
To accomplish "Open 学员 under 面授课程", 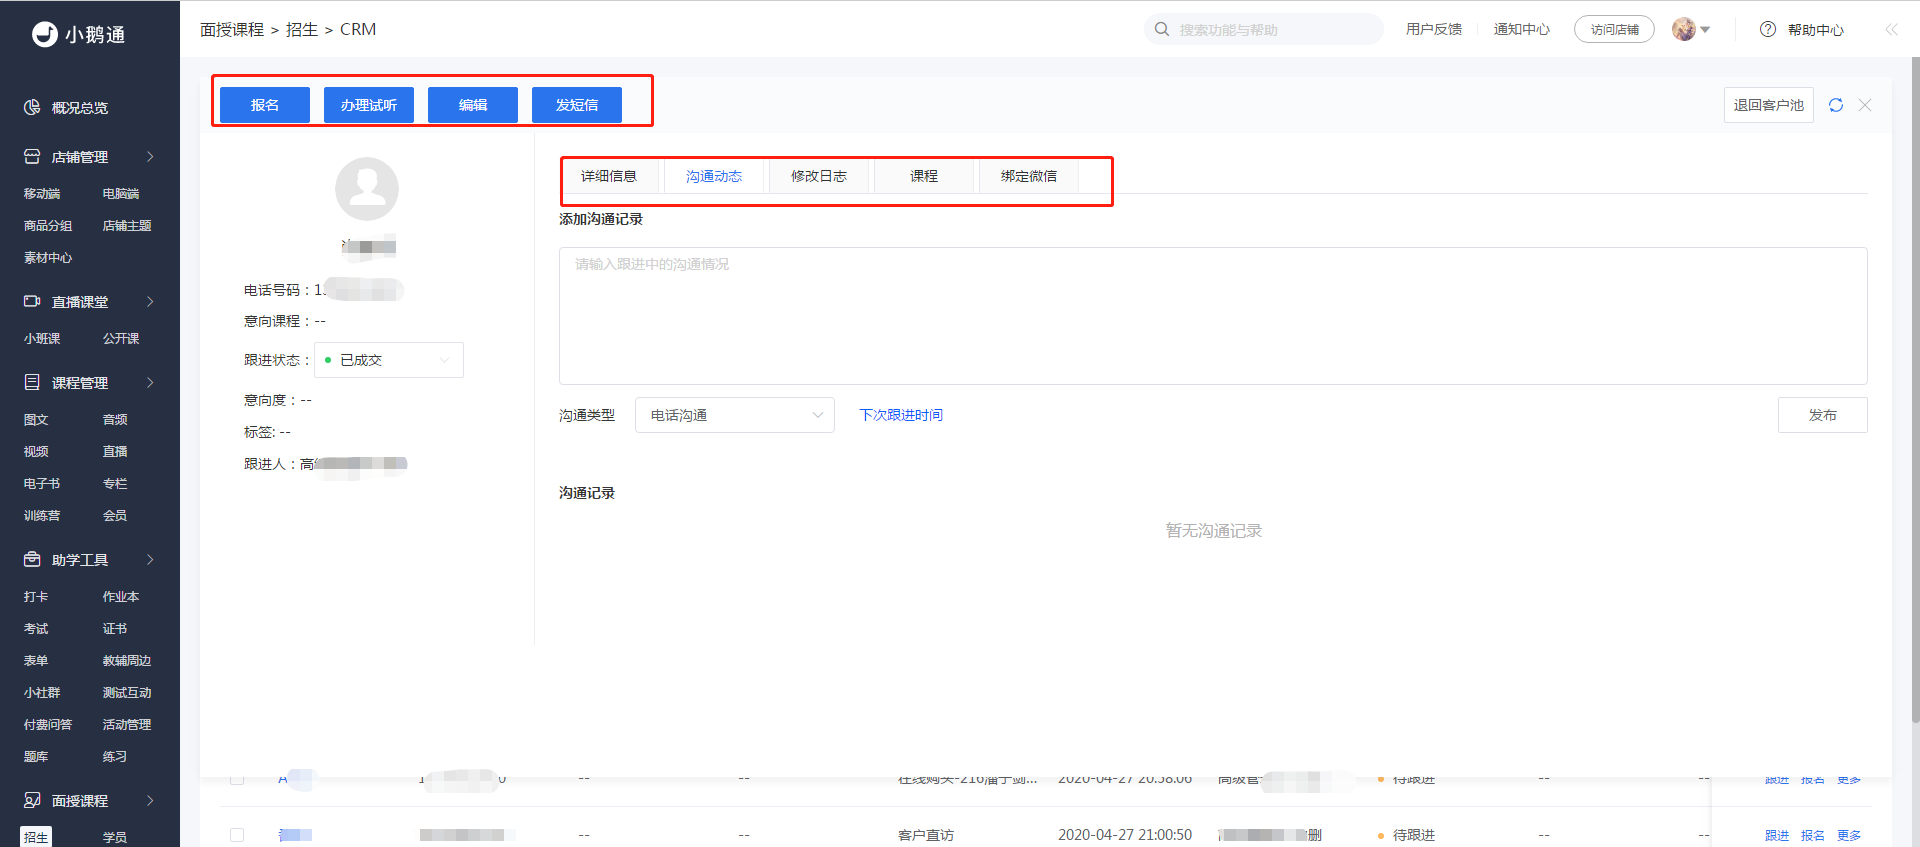I will pos(115,838).
